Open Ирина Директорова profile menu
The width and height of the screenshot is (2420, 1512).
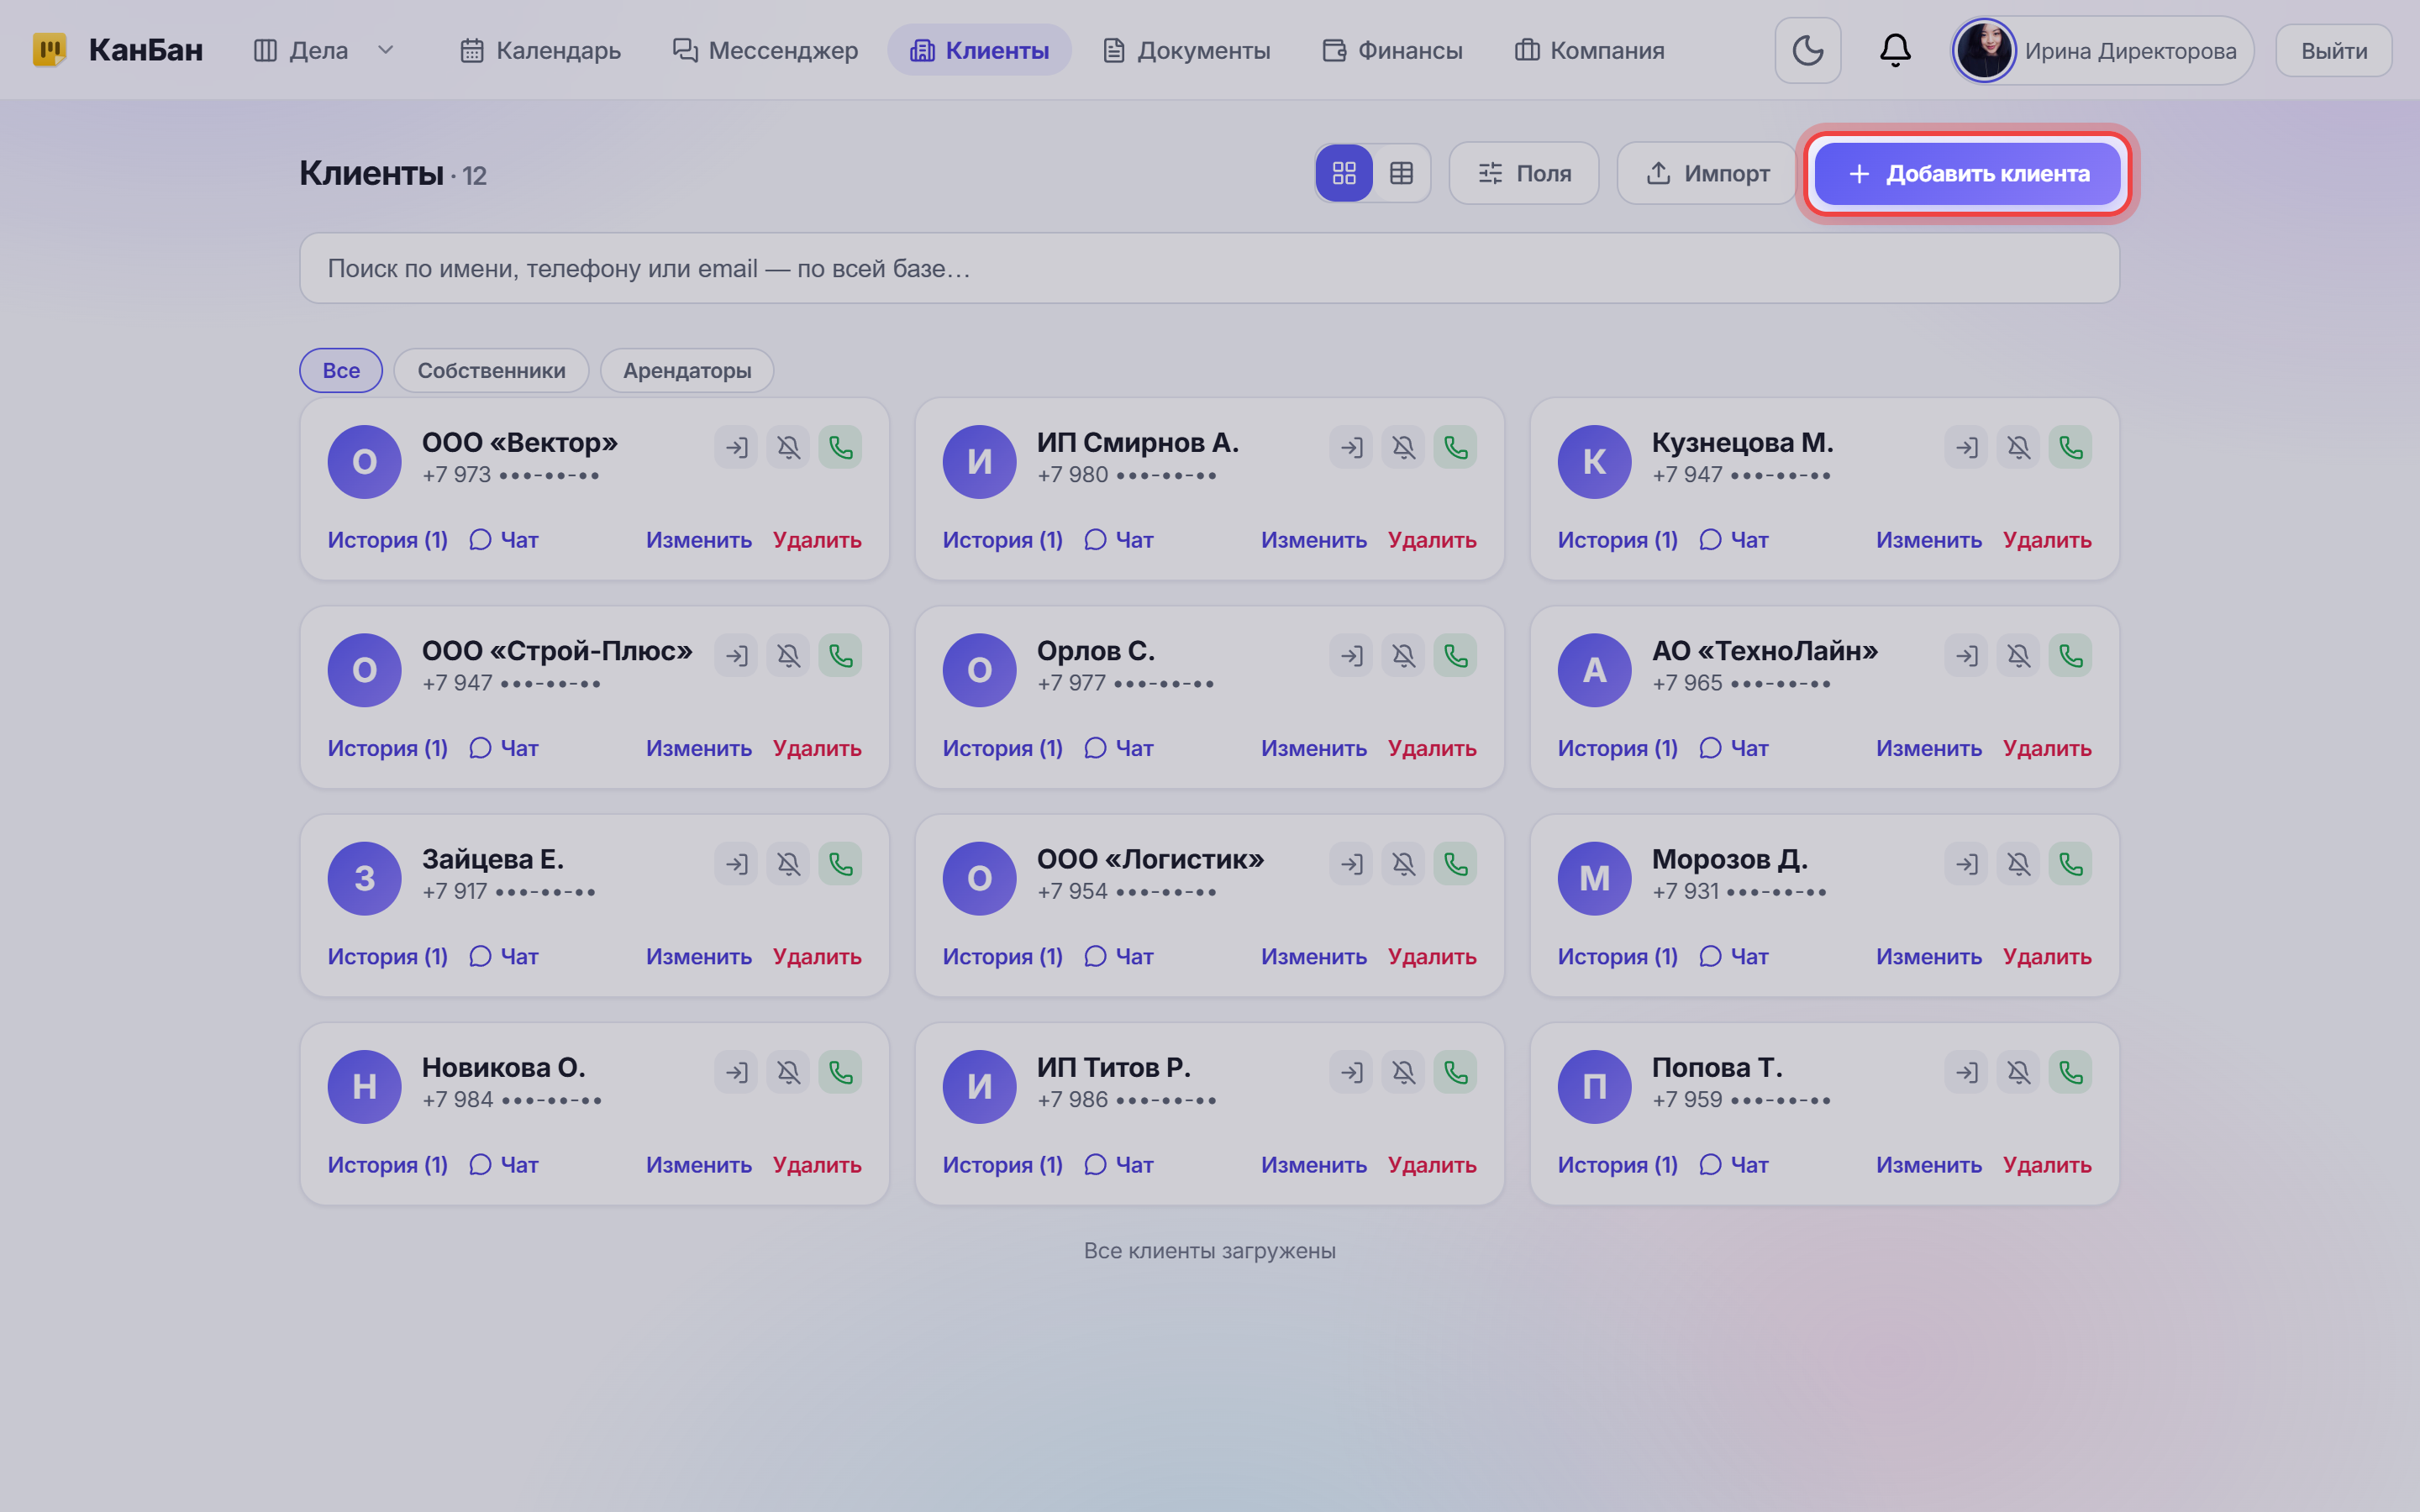[2102, 50]
